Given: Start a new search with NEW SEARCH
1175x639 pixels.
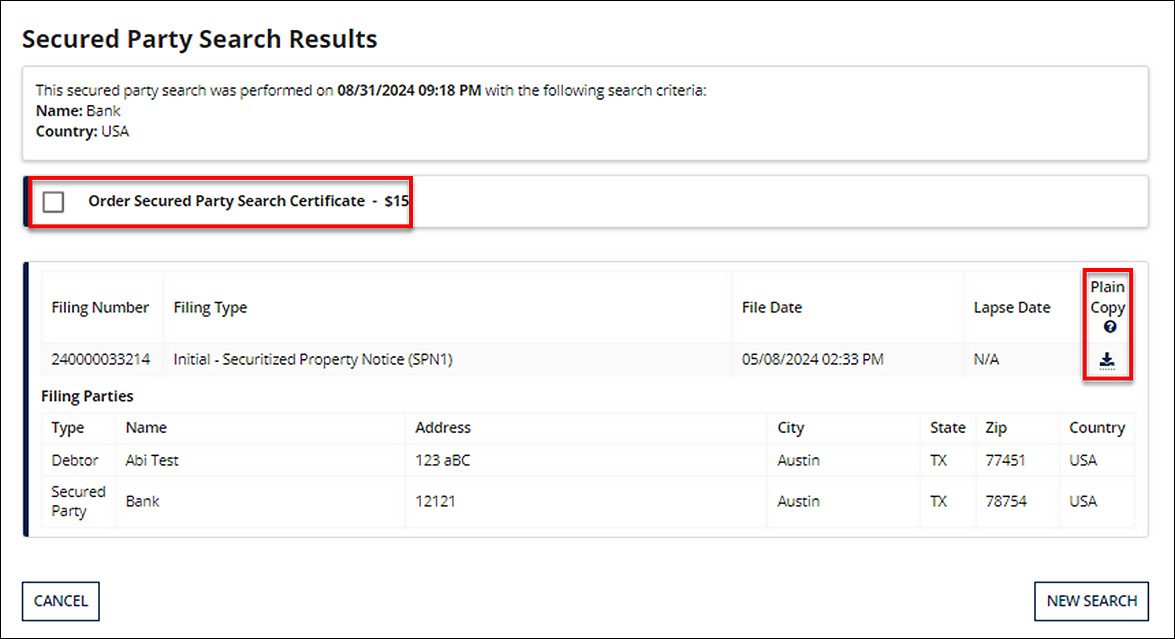Looking at the screenshot, I should [1091, 601].
